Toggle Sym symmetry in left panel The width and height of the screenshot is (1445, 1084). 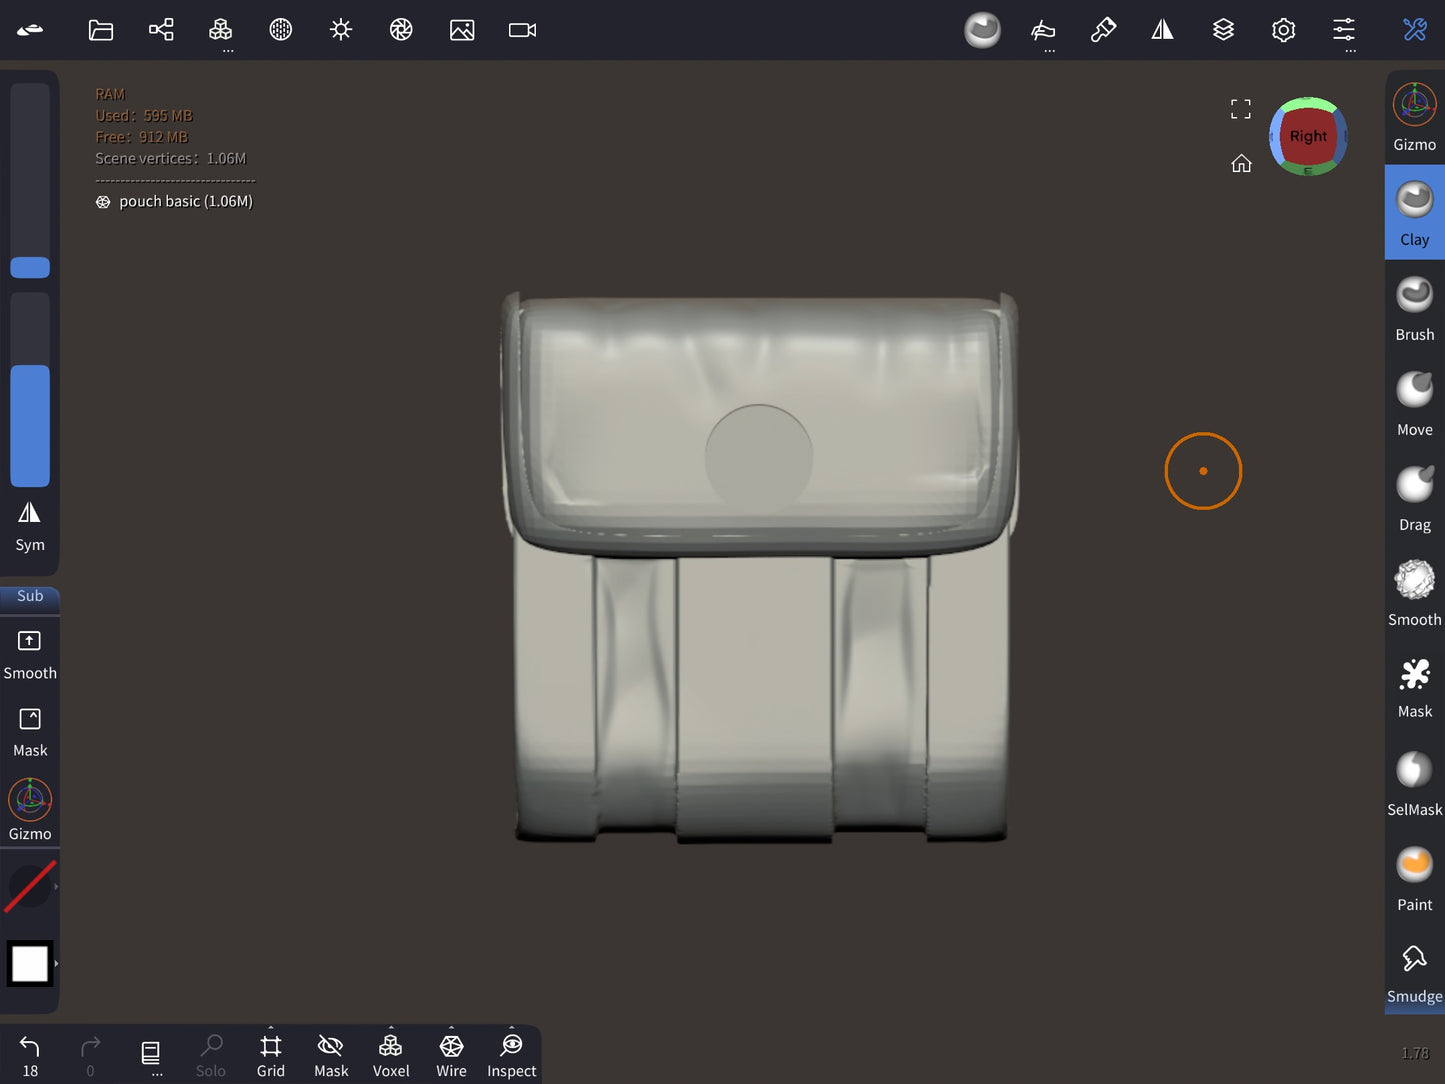(30, 527)
